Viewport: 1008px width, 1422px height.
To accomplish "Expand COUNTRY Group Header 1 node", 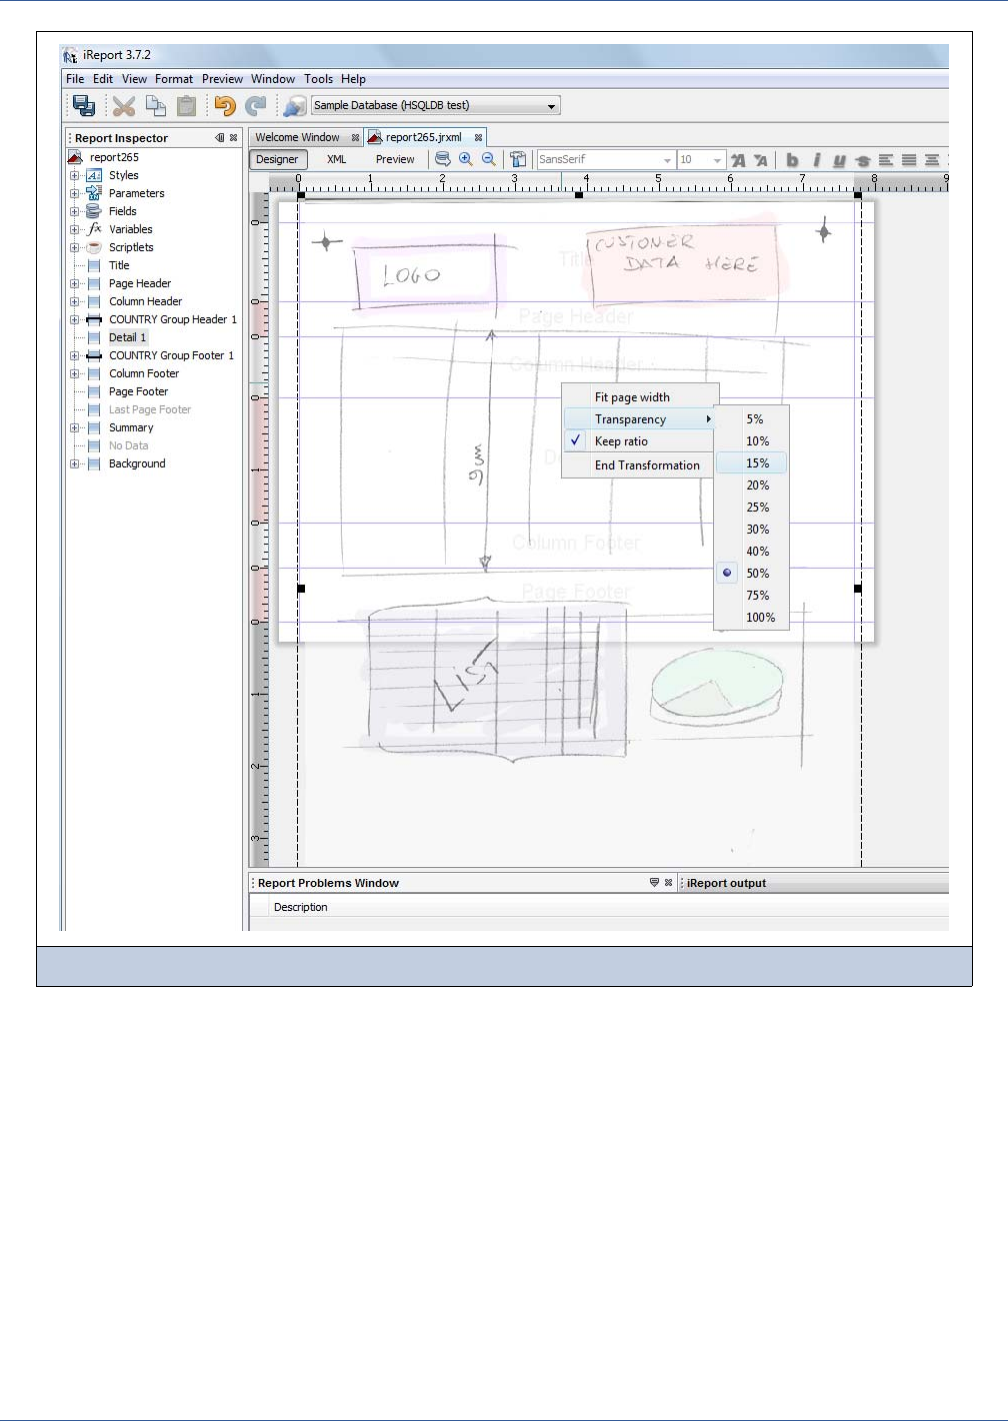I will click(75, 320).
